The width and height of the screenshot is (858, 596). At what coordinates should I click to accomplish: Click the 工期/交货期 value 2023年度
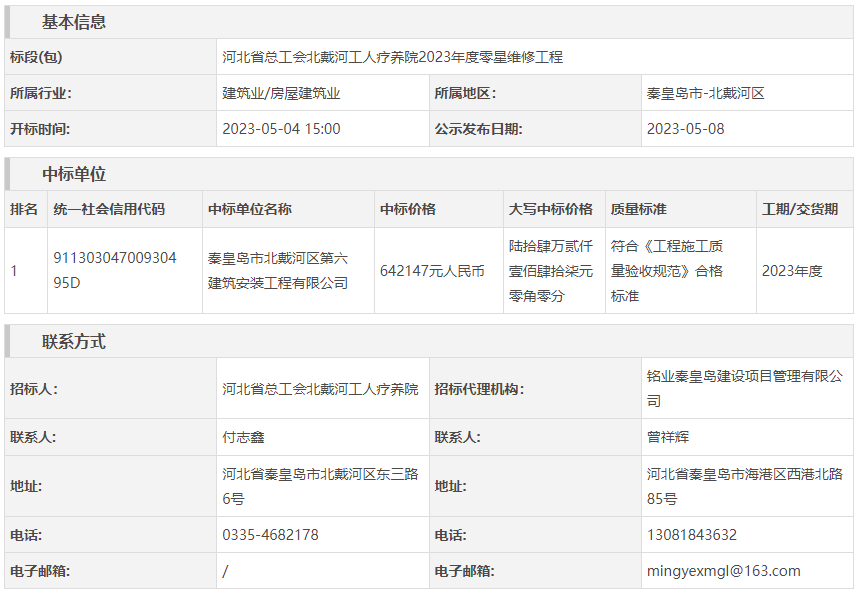pos(791,271)
